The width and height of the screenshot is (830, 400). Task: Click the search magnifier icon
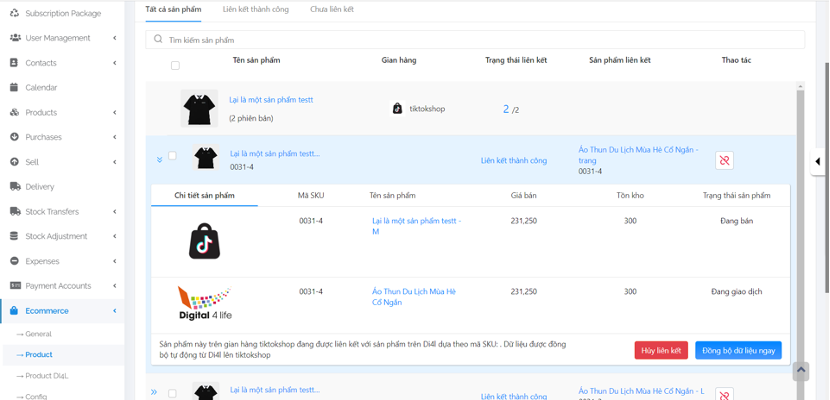[158, 40]
